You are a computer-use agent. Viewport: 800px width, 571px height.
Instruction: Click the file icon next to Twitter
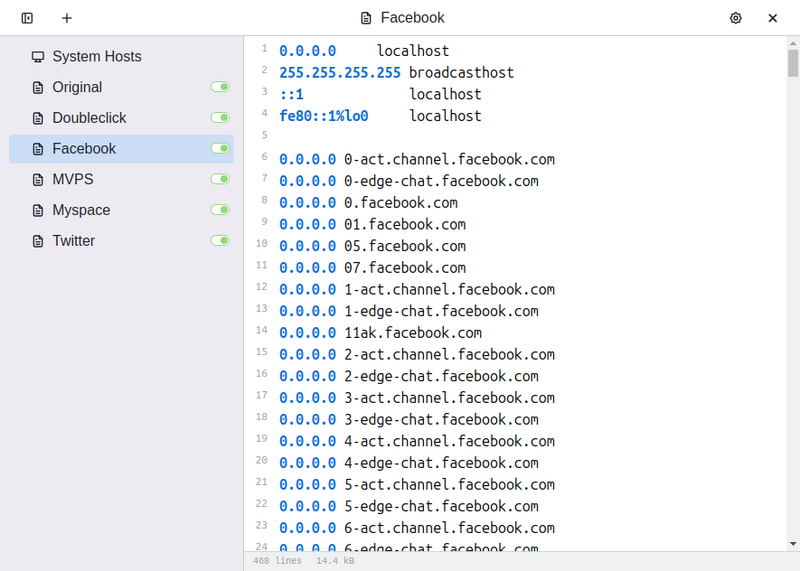pyautogui.click(x=38, y=241)
